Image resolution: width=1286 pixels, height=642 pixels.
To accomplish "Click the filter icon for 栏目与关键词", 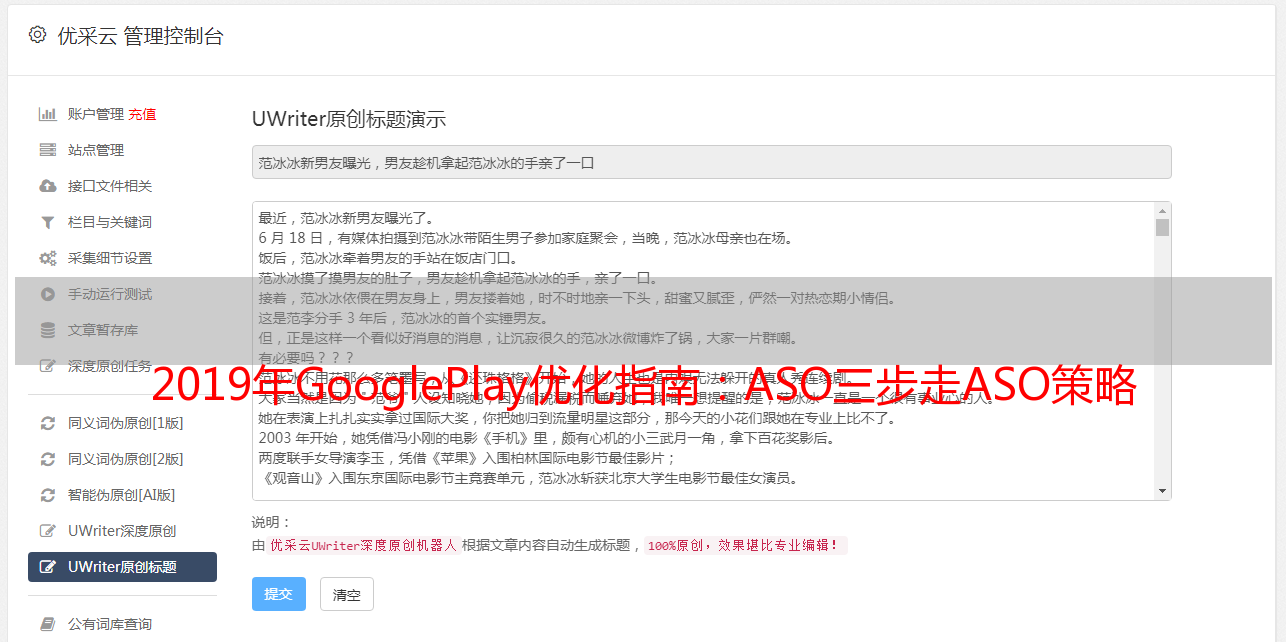I will [x=47, y=222].
